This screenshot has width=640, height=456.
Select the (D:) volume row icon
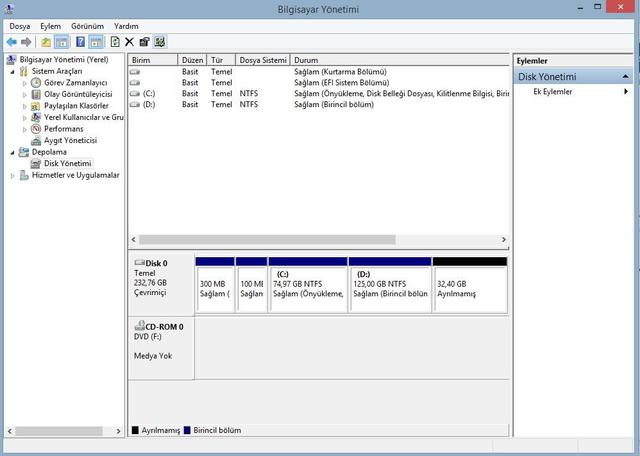point(135,105)
